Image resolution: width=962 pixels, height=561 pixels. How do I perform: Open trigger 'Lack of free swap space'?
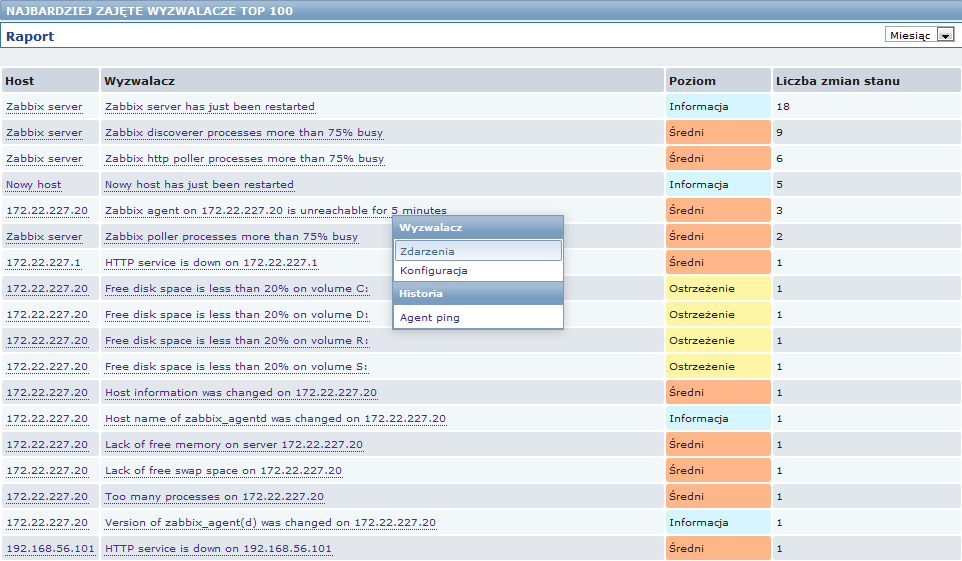pos(223,471)
